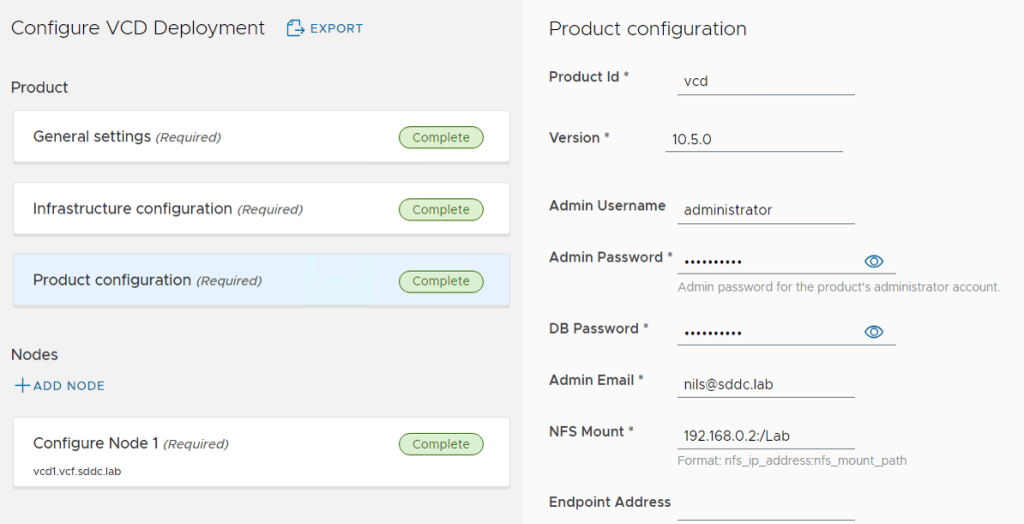Select the DB Password field

coord(765,332)
